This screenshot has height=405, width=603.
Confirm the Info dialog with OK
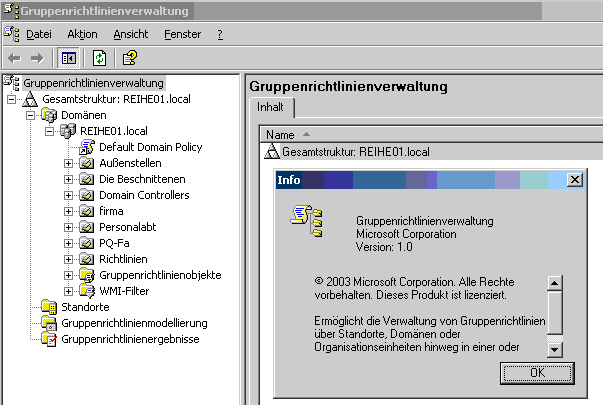tap(537, 373)
